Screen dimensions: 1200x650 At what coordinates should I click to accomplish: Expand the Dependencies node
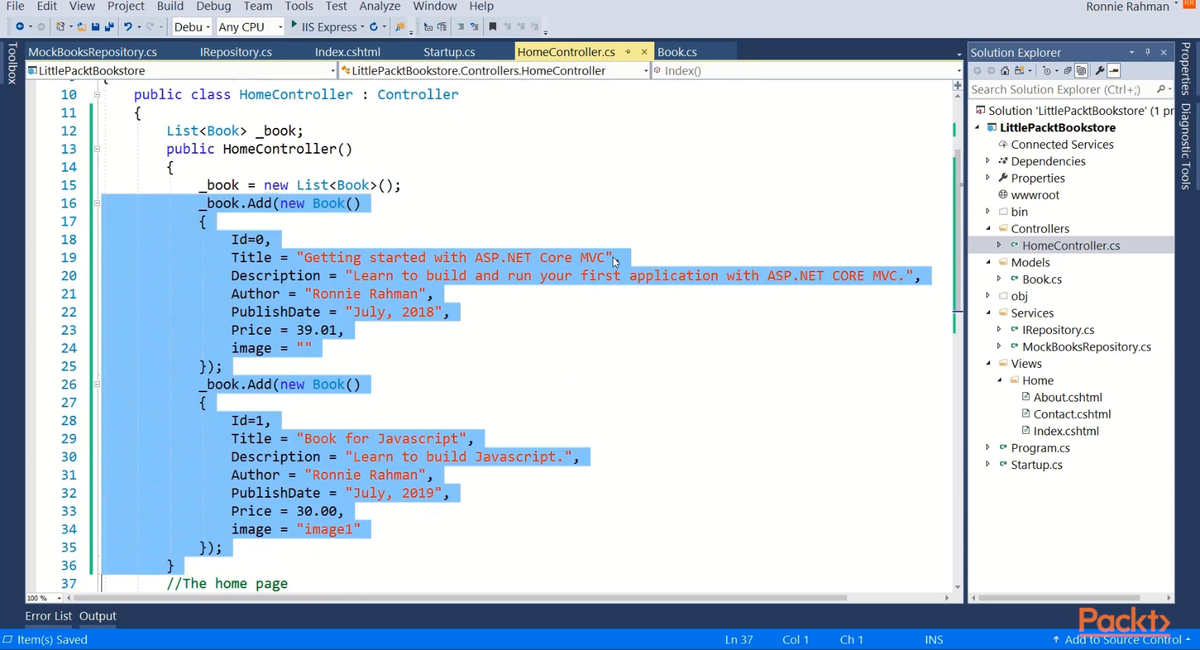click(x=988, y=161)
